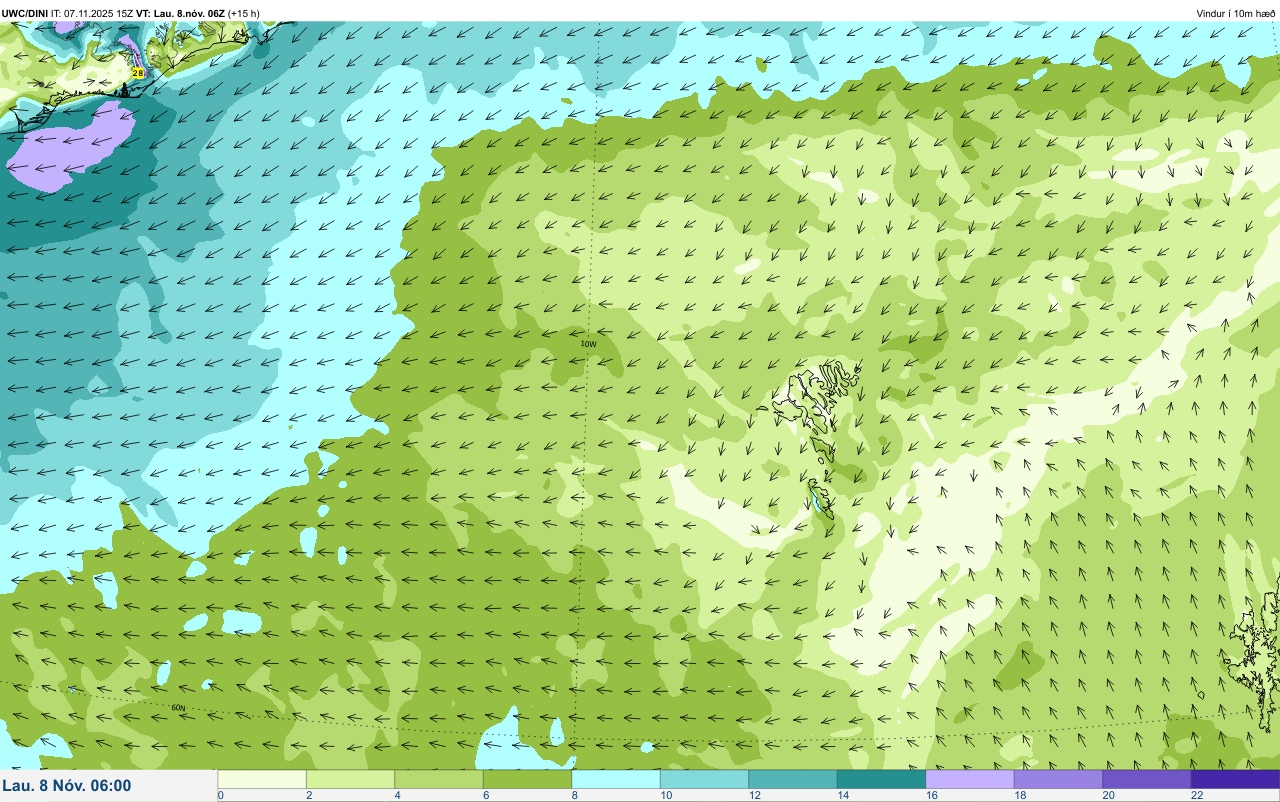This screenshot has height=802, width=1280.
Task: Click the darkest purple swatch above 22
Action: pyautogui.click(x=1235, y=779)
